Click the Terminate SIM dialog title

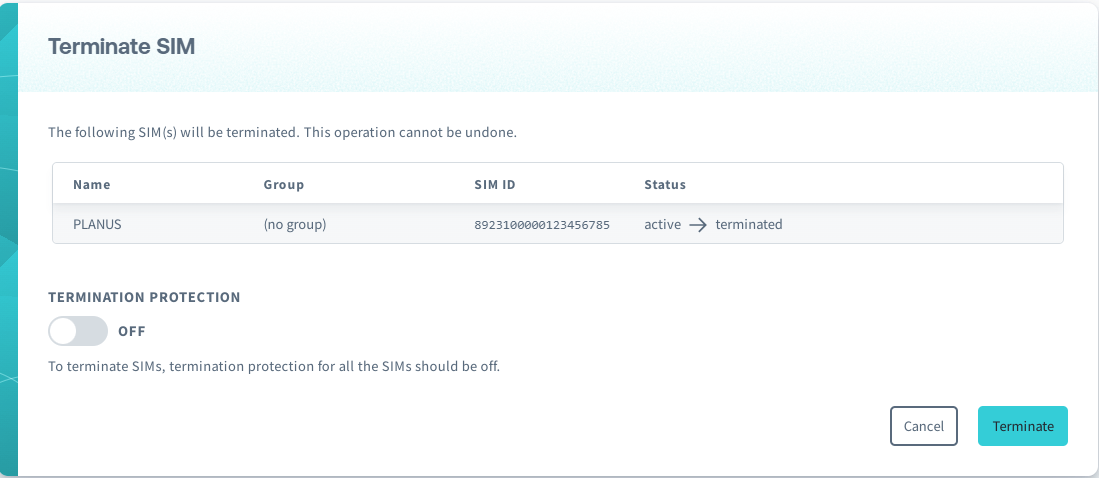pyautogui.click(x=122, y=47)
